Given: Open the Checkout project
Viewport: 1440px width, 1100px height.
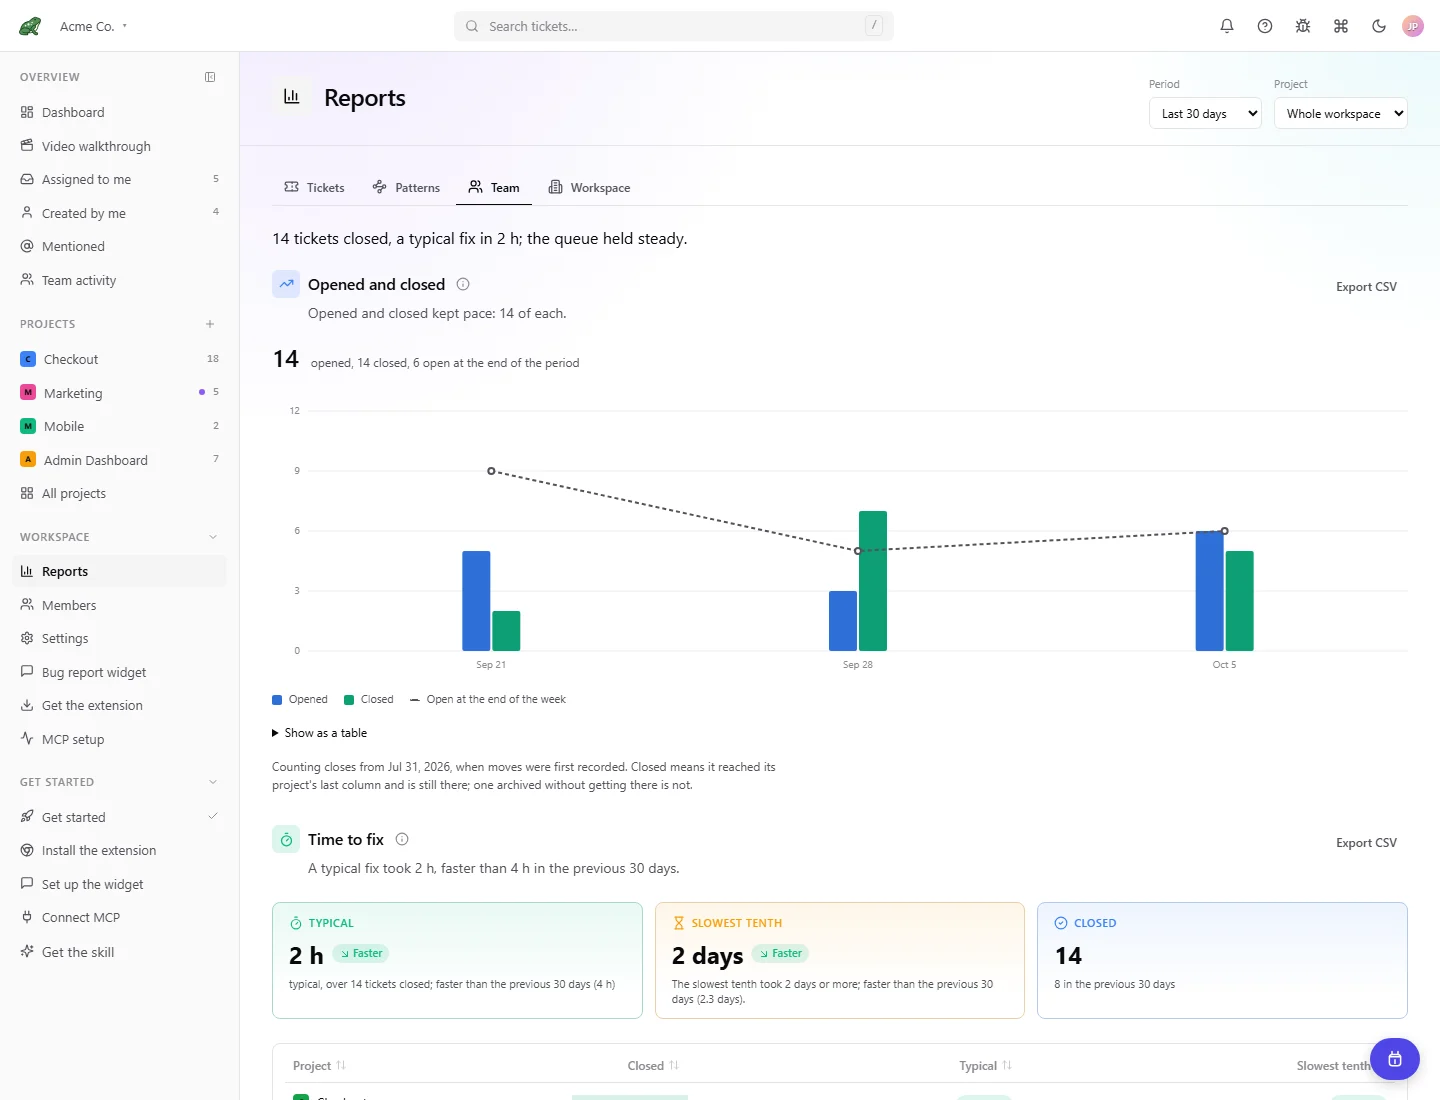Looking at the screenshot, I should [x=120, y=359].
